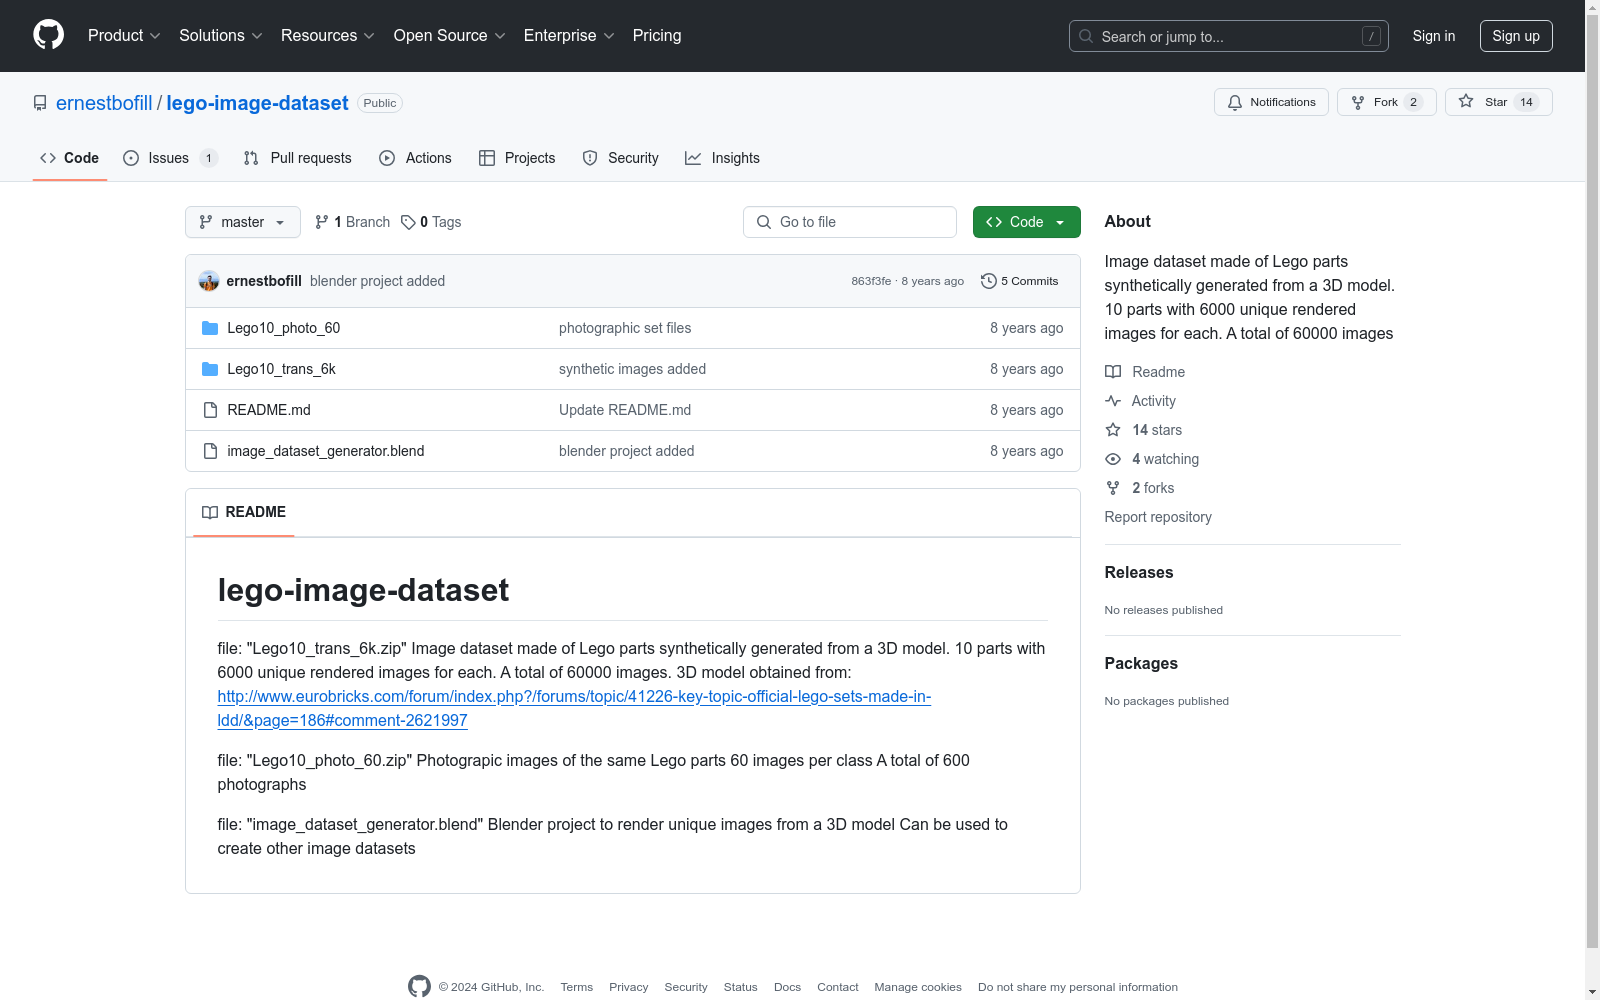Click the magnifier icon in Go to file
This screenshot has width=1600, height=1000.
pyautogui.click(x=764, y=222)
